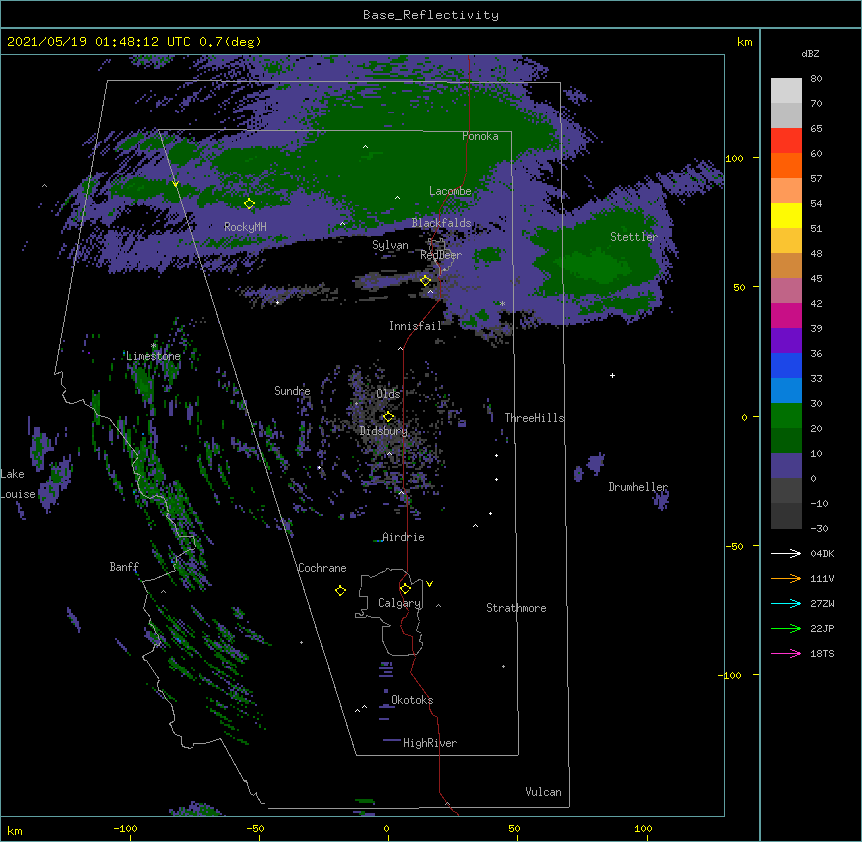This screenshot has width=862, height=842.
Task: Select the light gray swatch beside 80
Action: pos(786,91)
